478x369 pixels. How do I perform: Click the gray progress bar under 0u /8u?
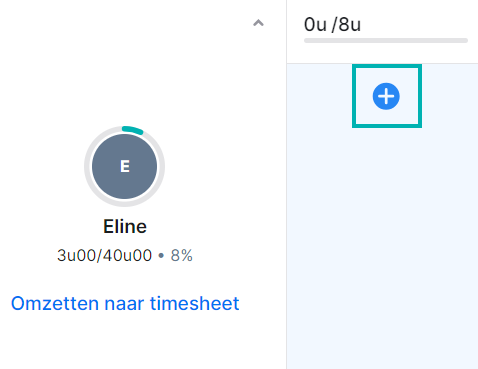[386, 41]
